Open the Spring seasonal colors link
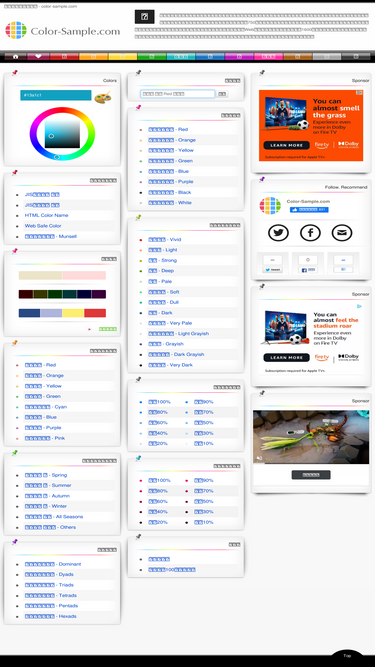Image resolution: width=375 pixels, height=667 pixels. tap(45, 475)
